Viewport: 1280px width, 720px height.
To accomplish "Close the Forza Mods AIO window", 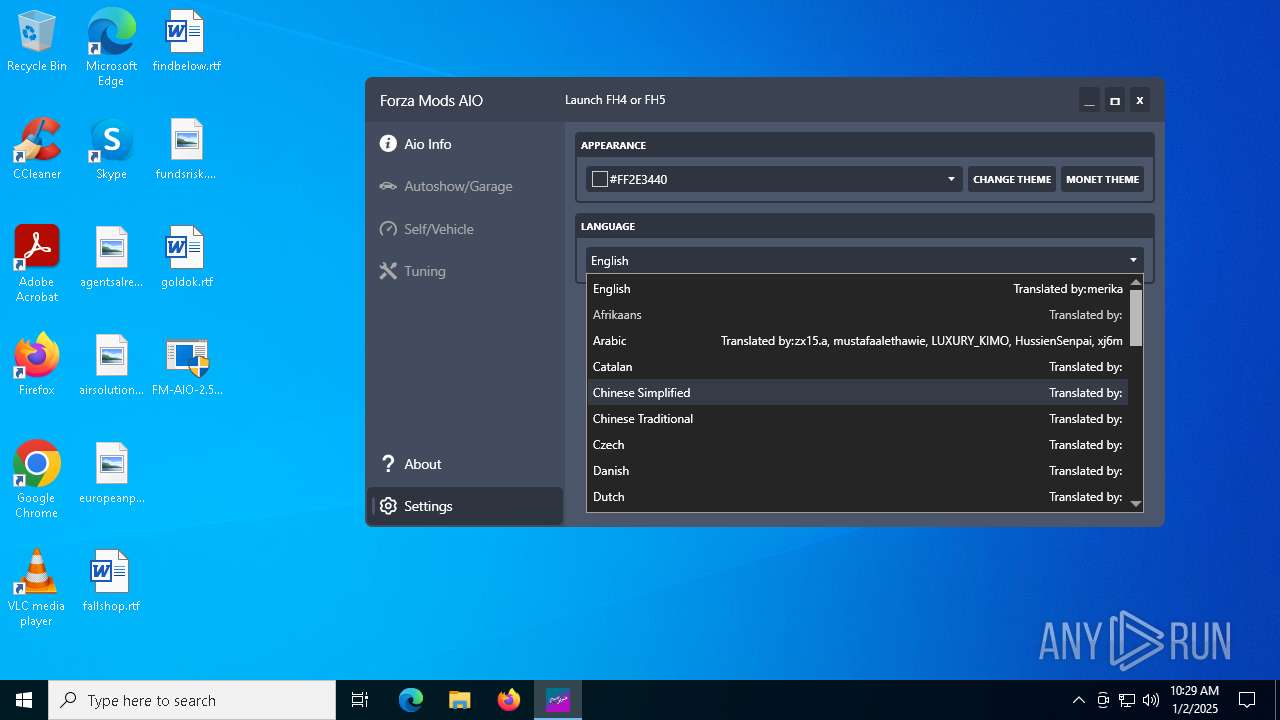I will coord(1139,101).
